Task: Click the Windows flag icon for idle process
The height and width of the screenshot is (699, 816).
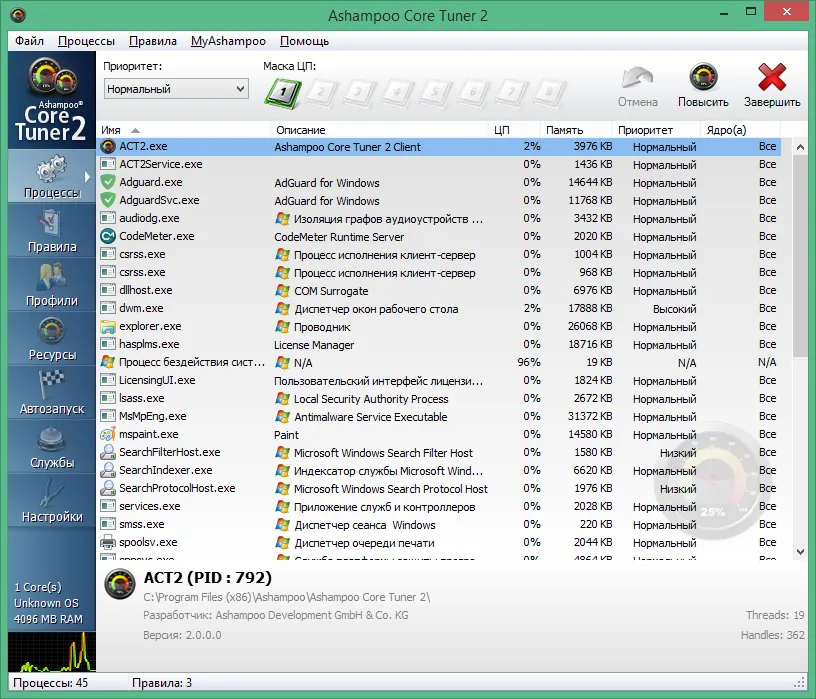Action: [108, 362]
